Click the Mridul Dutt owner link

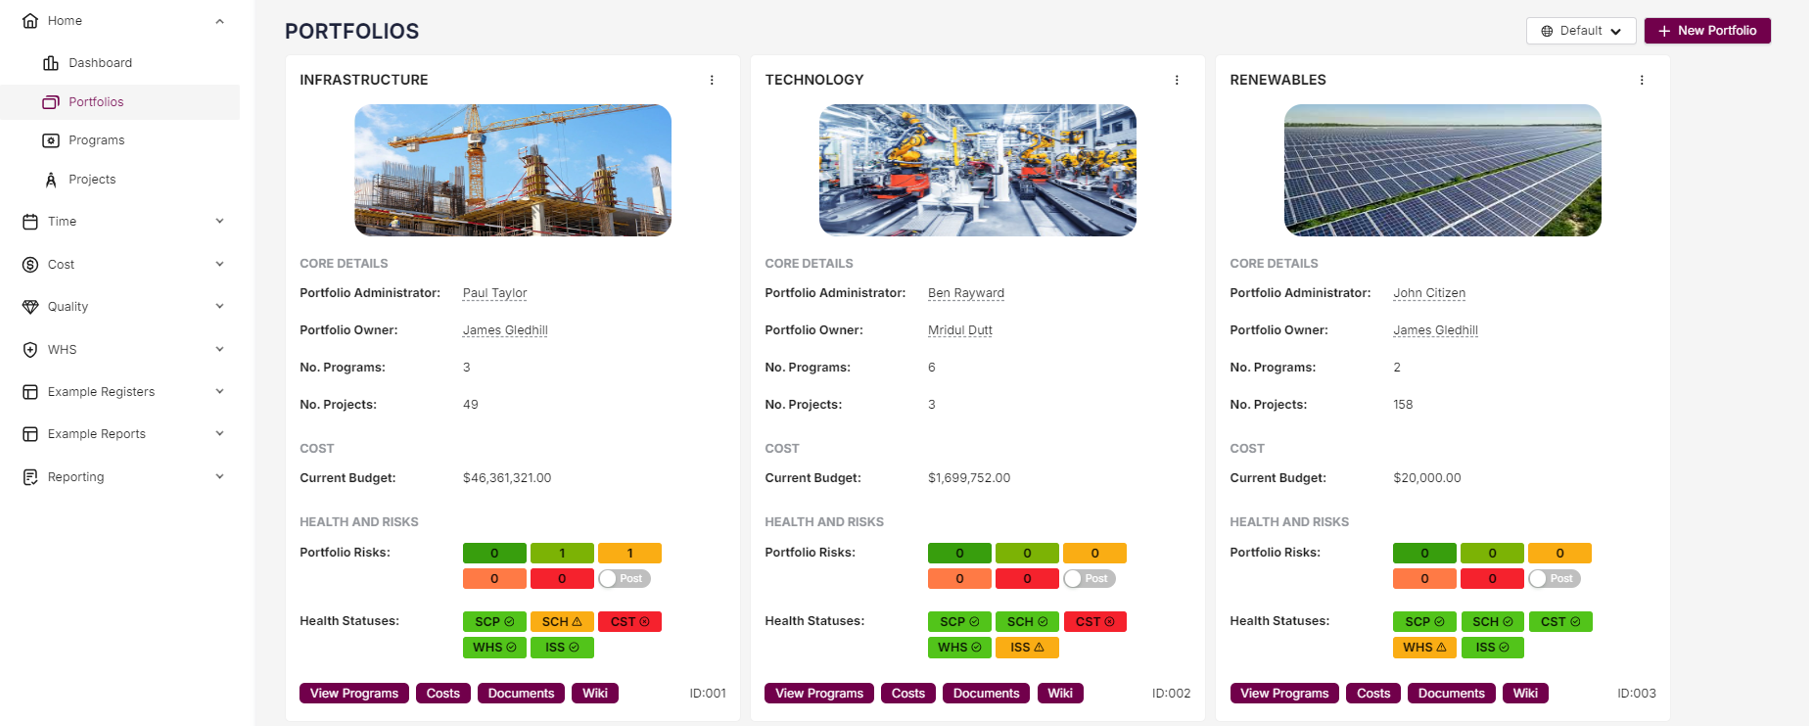pyautogui.click(x=960, y=330)
